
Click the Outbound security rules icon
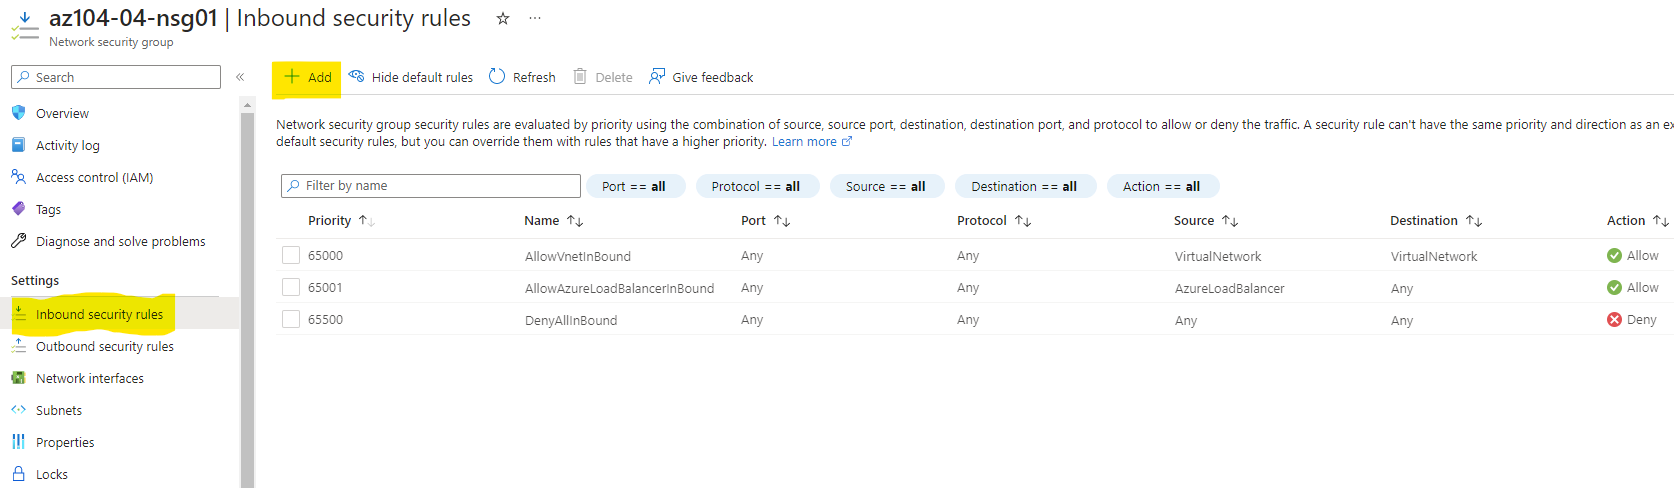[x=18, y=346]
